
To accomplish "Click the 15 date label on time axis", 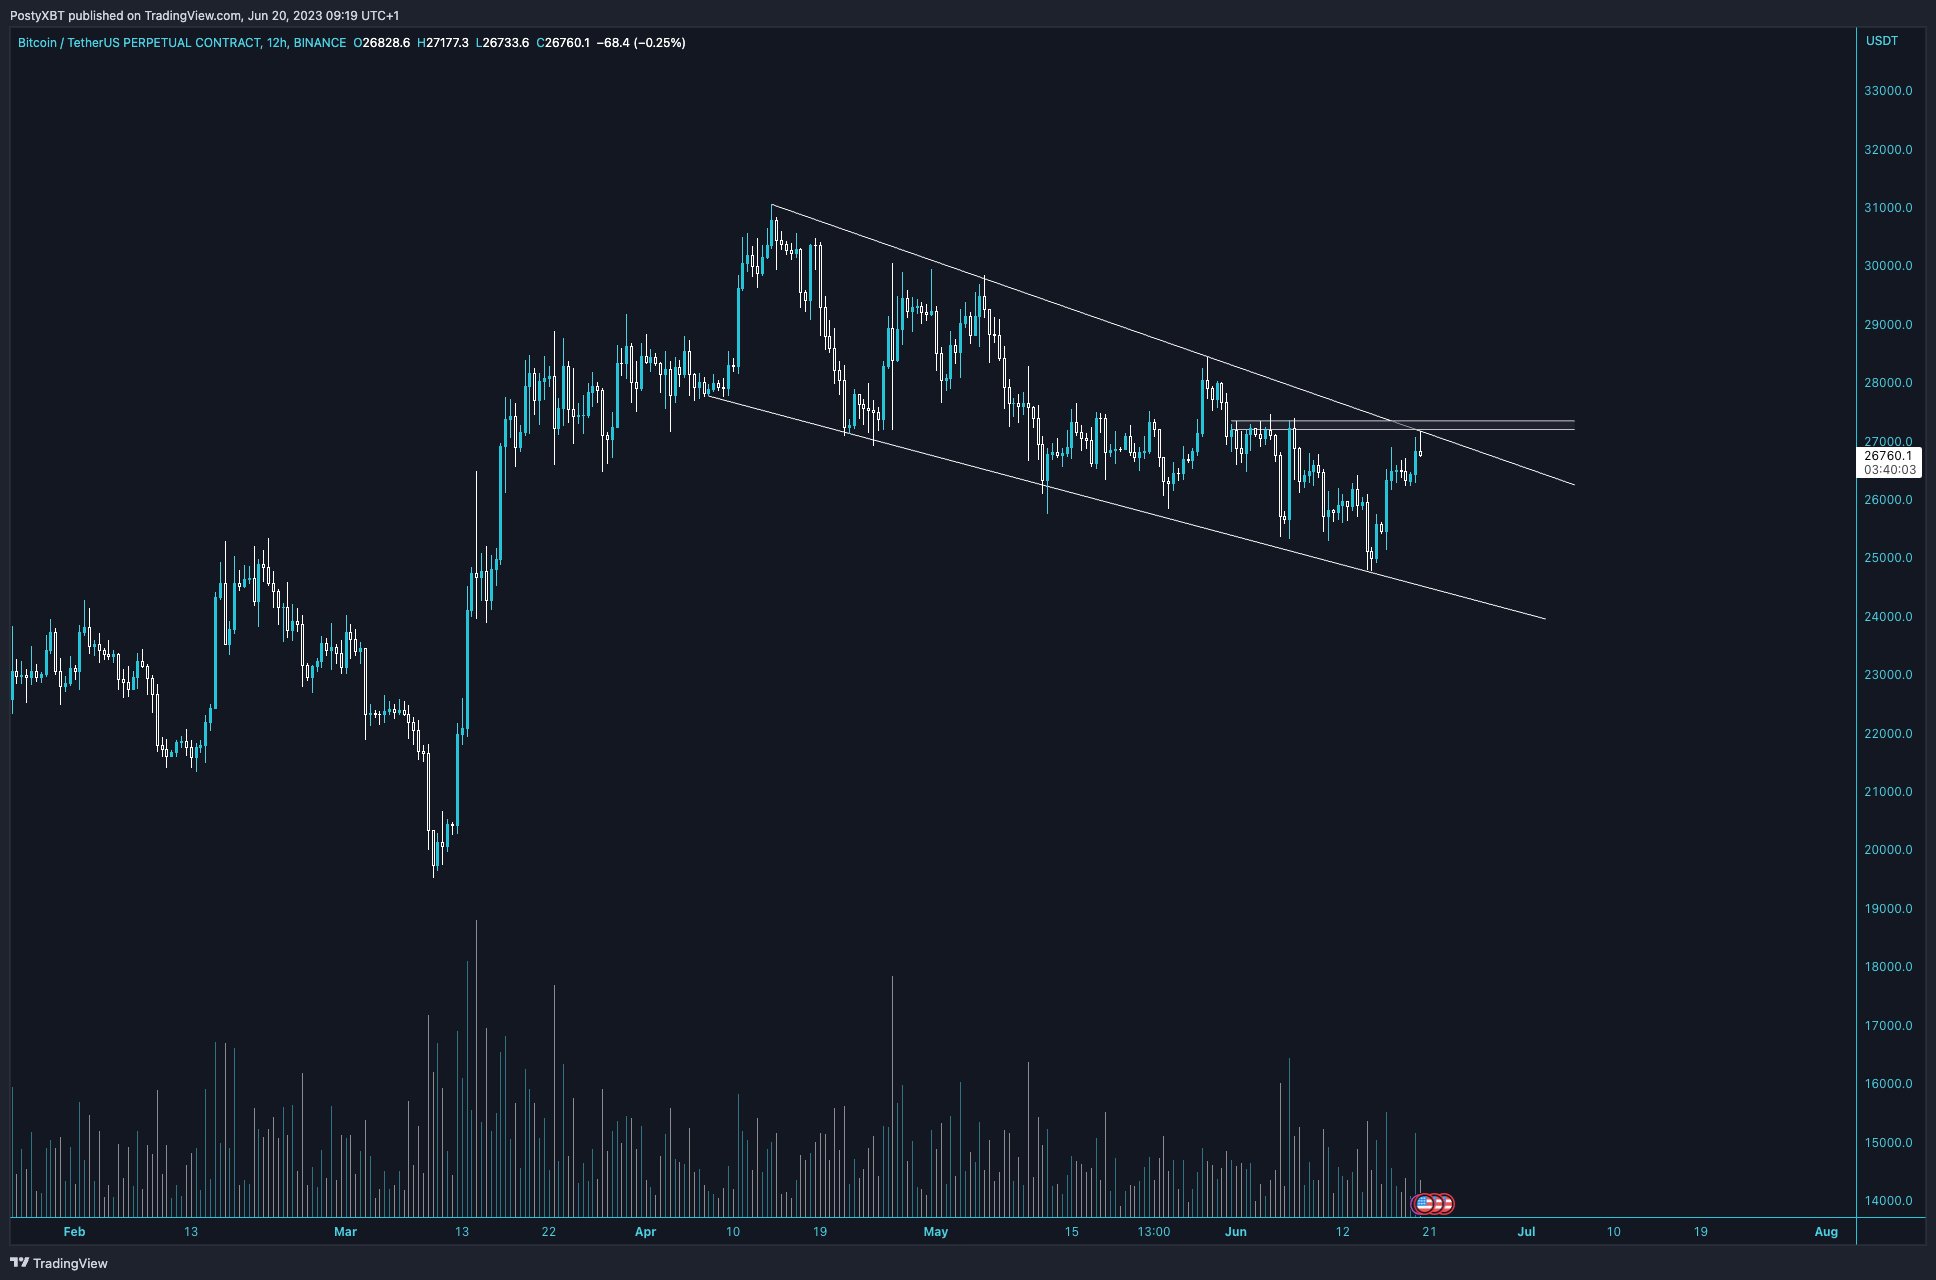I will tap(1072, 1232).
